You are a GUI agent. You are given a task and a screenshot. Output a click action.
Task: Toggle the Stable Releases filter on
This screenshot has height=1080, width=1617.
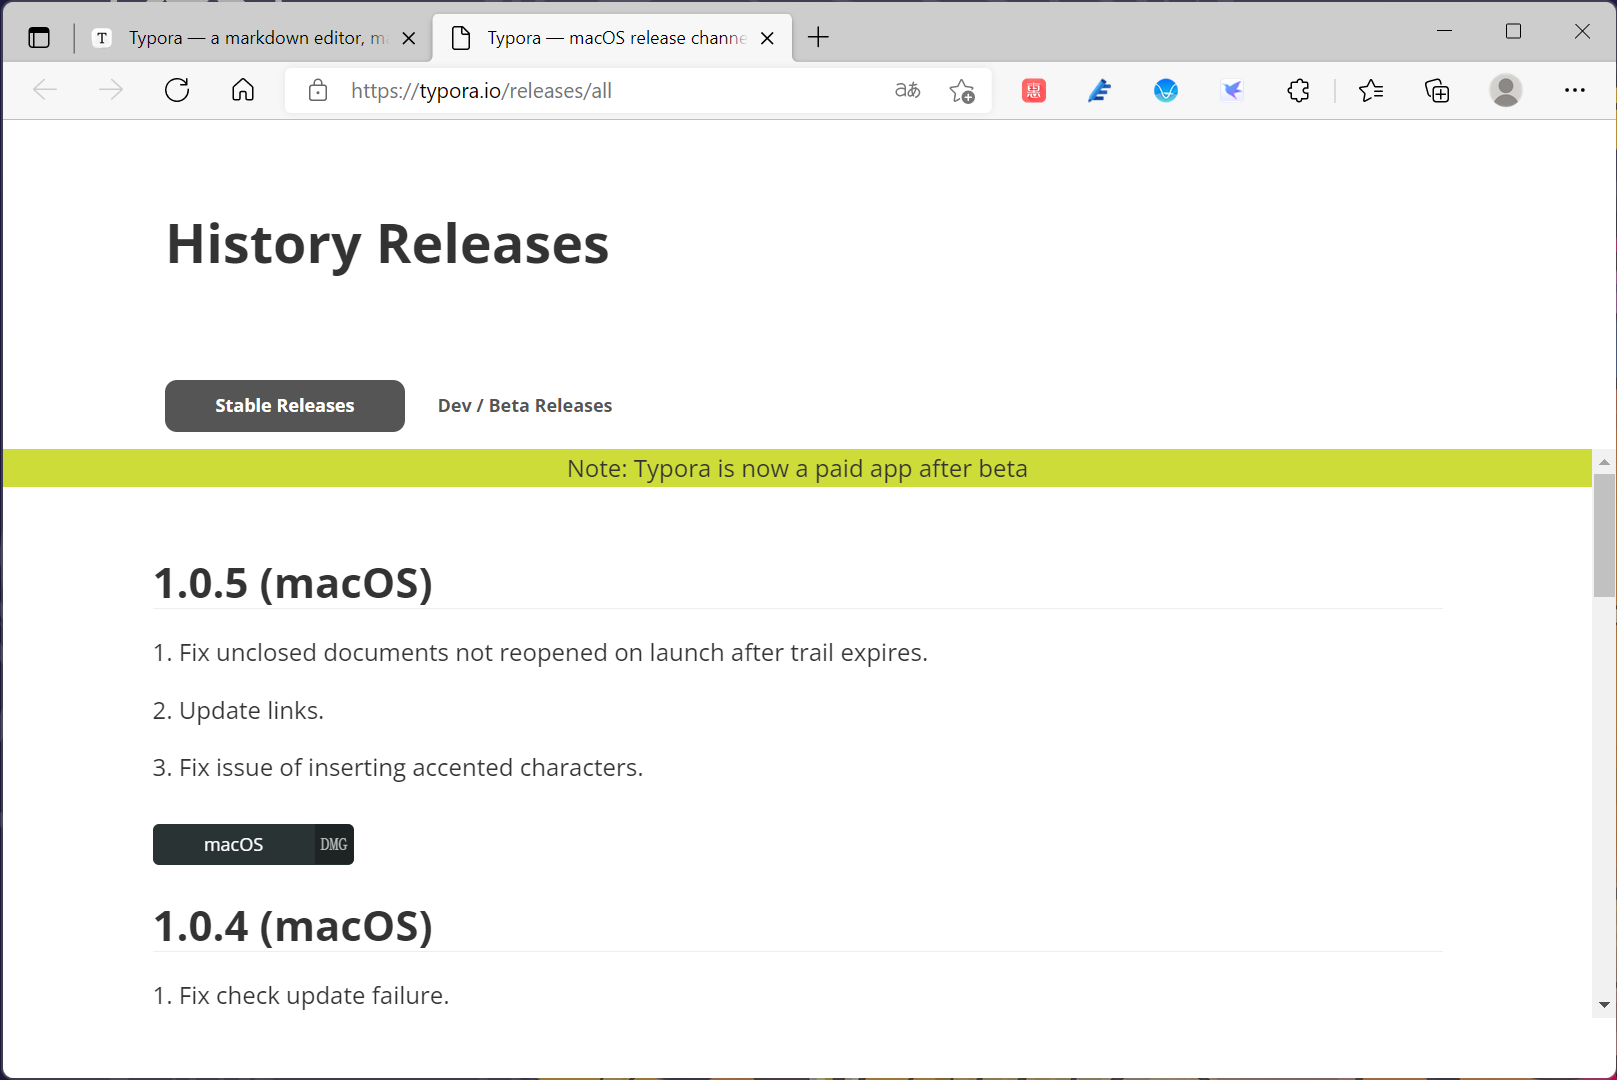284,405
